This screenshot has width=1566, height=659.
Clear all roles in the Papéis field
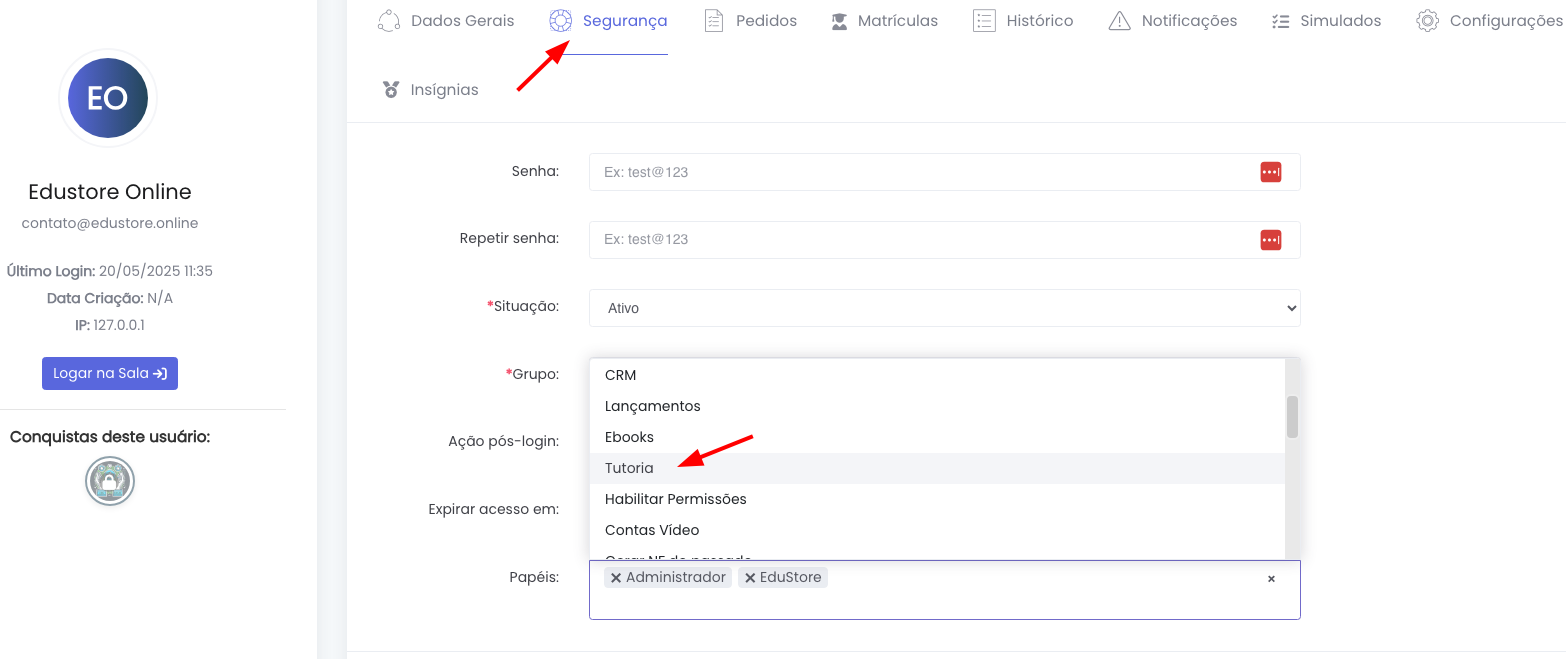pos(1271,579)
